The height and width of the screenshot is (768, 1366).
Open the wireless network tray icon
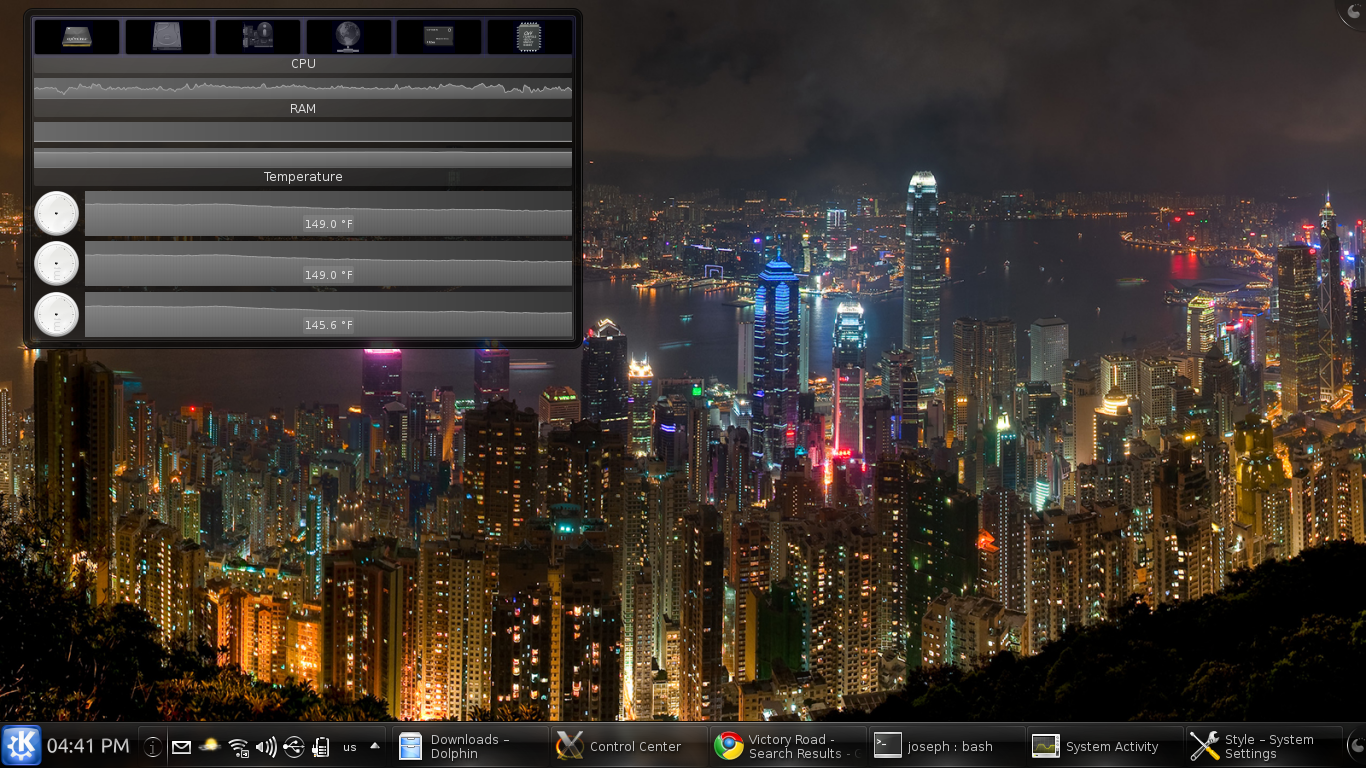[x=238, y=747]
